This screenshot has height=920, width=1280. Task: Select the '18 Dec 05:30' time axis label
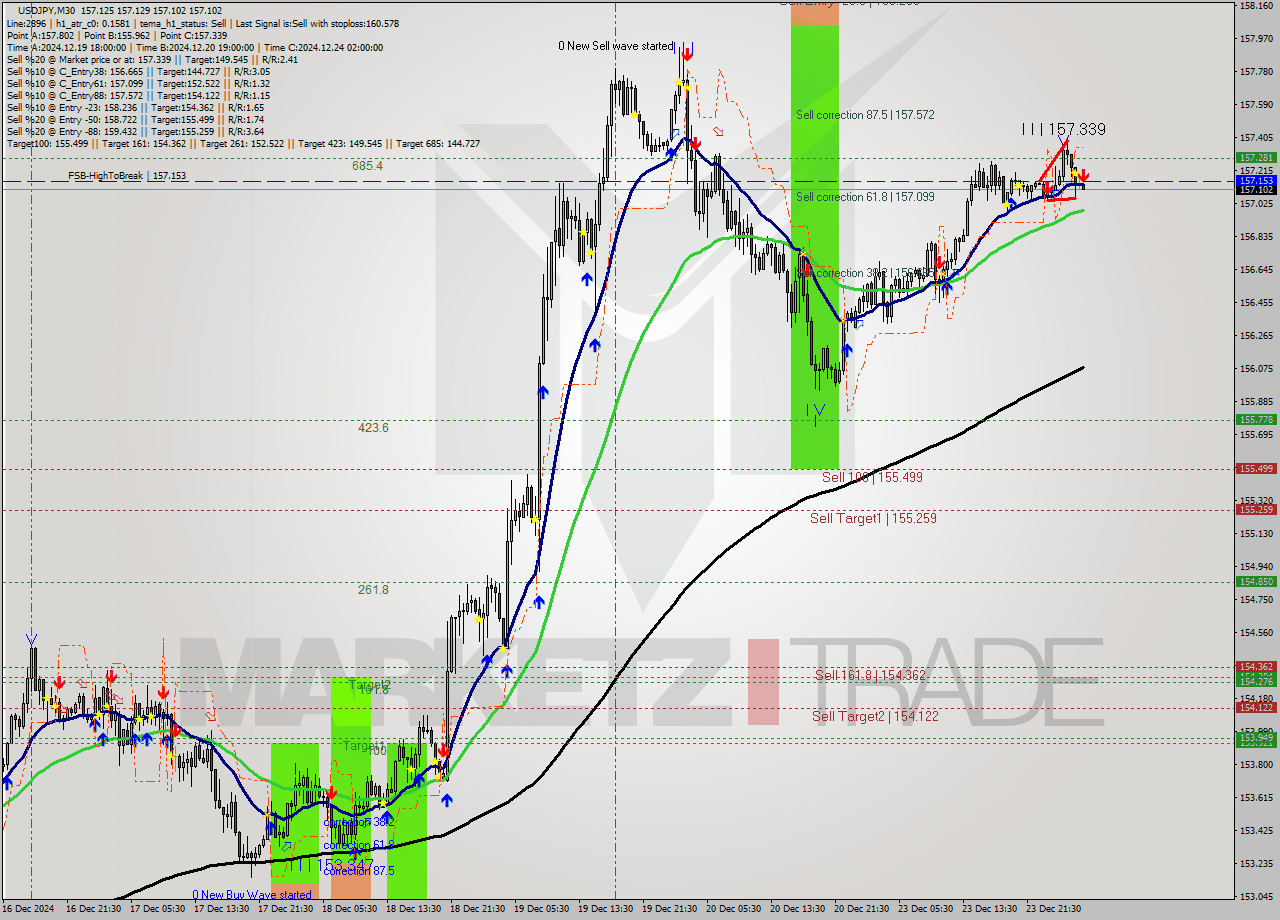(x=352, y=910)
